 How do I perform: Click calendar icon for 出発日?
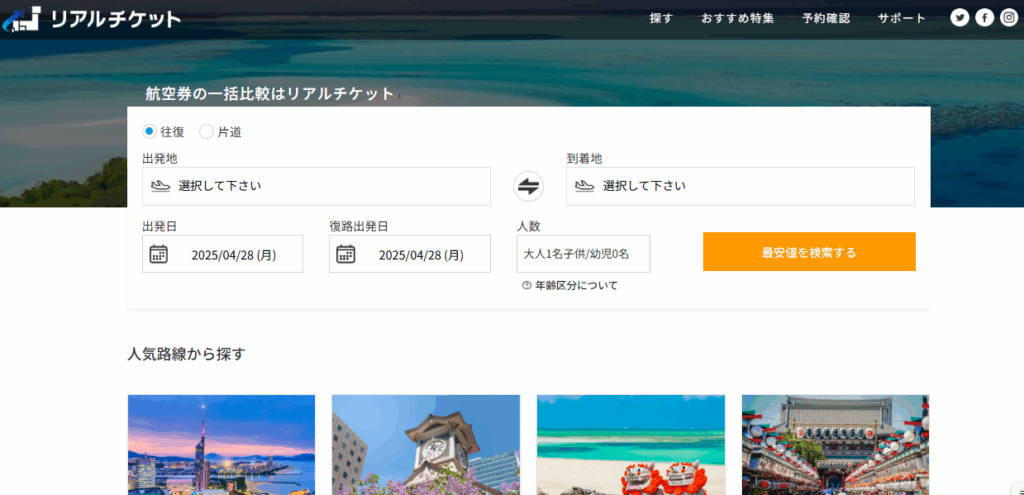pyautogui.click(x=159, y=254)
